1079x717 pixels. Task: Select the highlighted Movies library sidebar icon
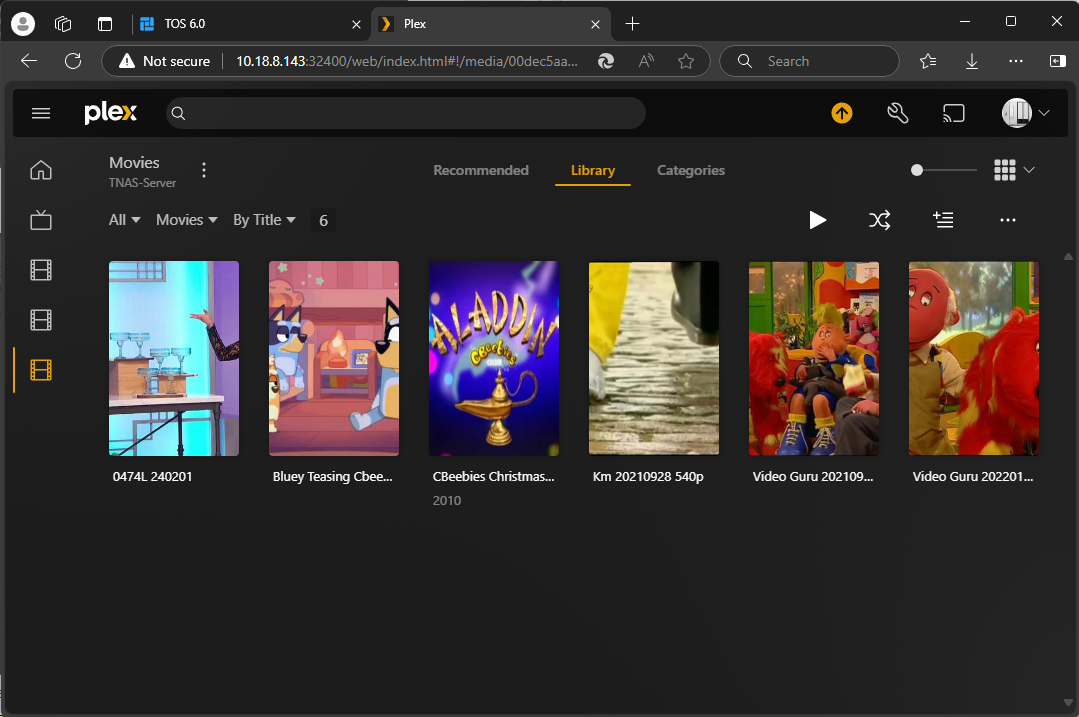41,370
